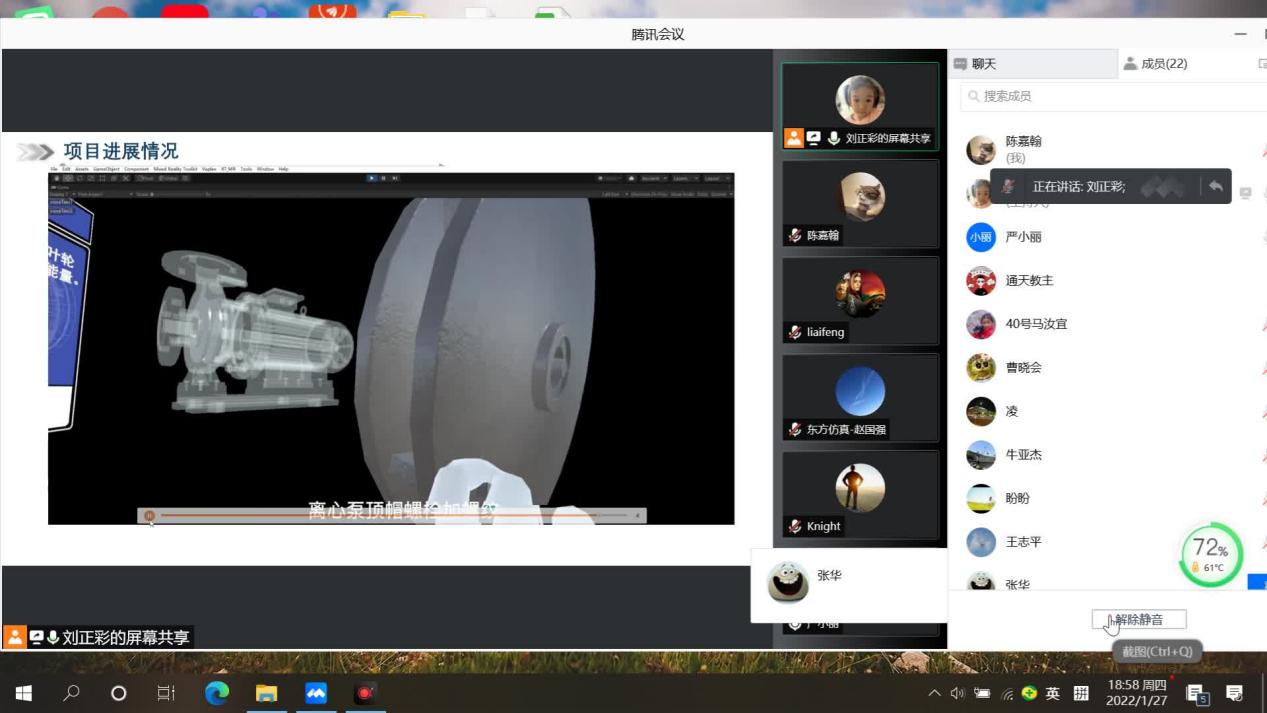
Task: Open Tencent Meeting from the taskbar
Action: (x=316, y=693)
